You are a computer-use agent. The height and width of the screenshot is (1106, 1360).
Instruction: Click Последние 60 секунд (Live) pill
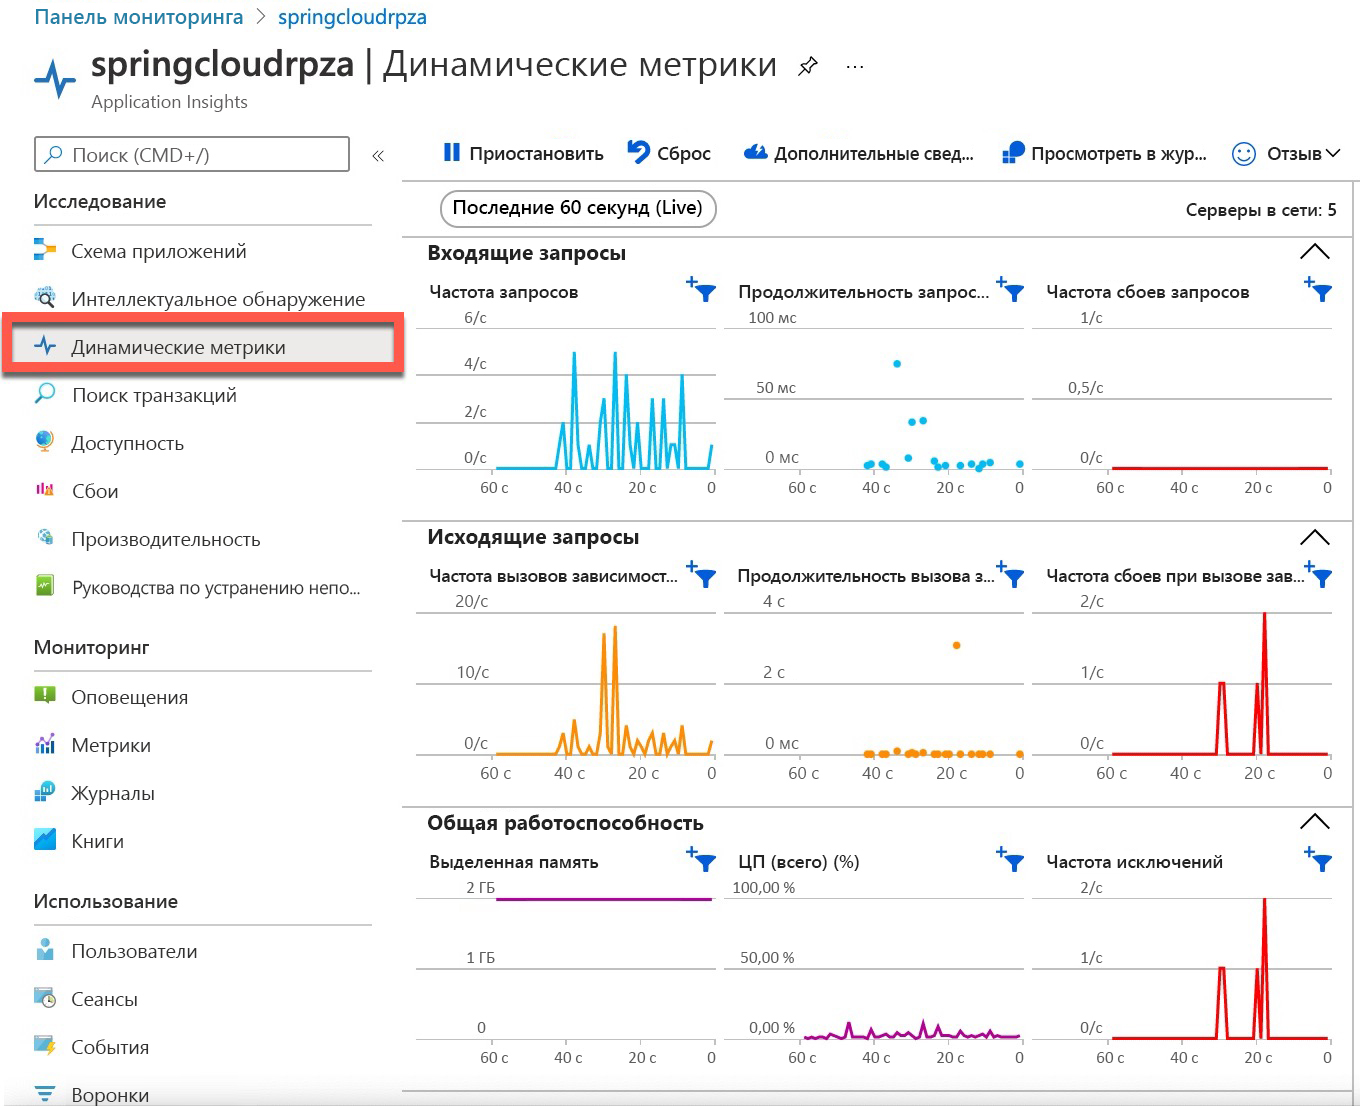(x=578, y=208)
